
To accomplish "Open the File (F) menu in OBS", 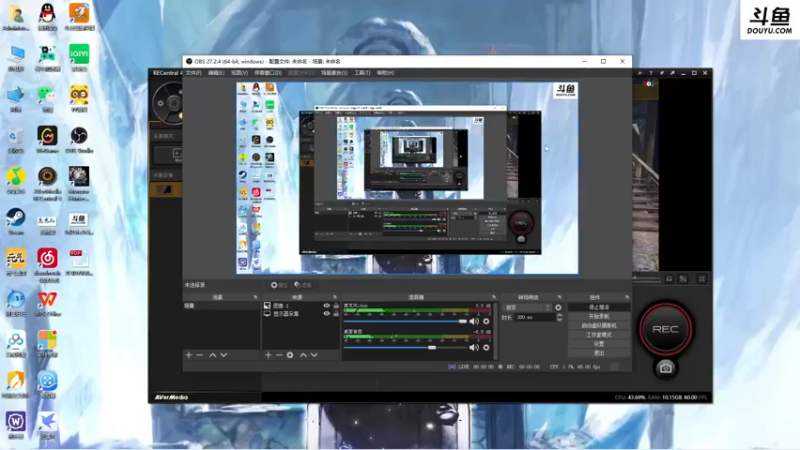I will 193,73.
